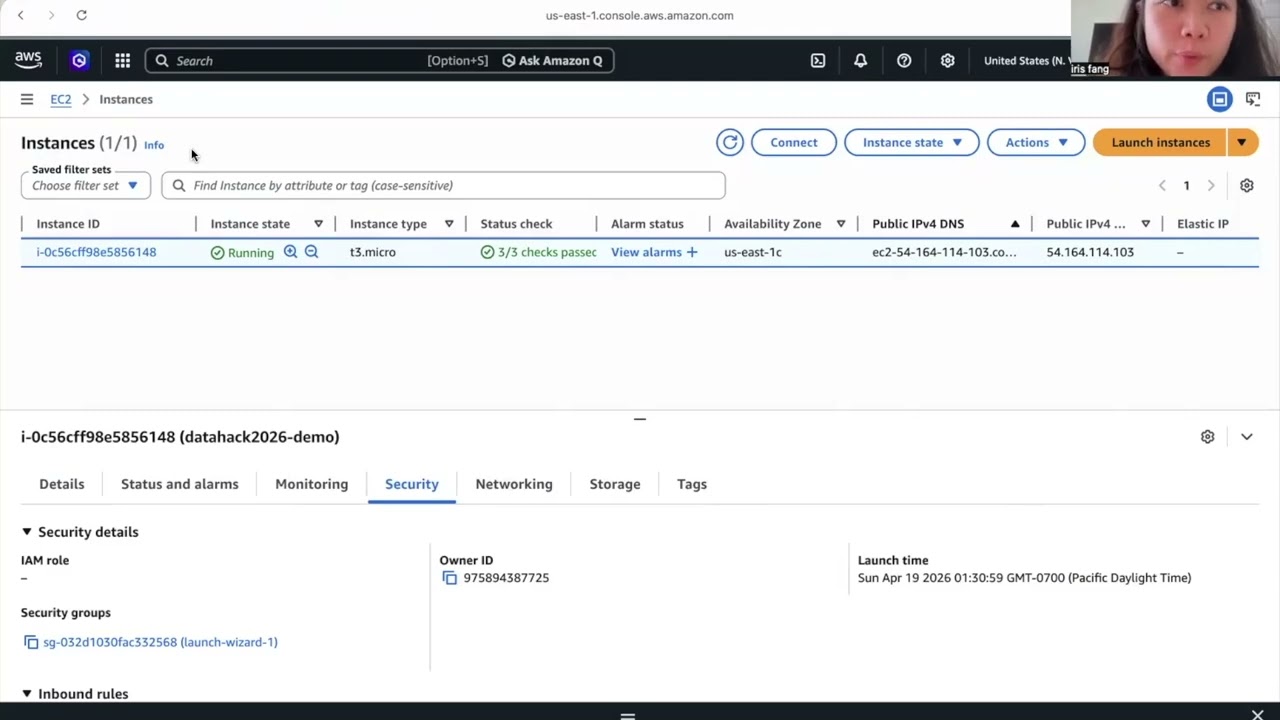Copy the security group ID
This screenshot has height=720, width=1280.
(31, 642)
